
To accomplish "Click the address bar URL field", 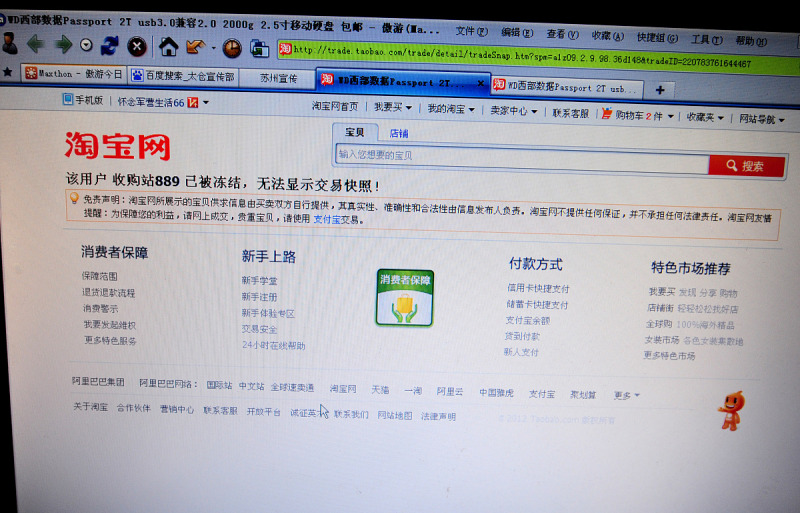I will coord(538,57).
